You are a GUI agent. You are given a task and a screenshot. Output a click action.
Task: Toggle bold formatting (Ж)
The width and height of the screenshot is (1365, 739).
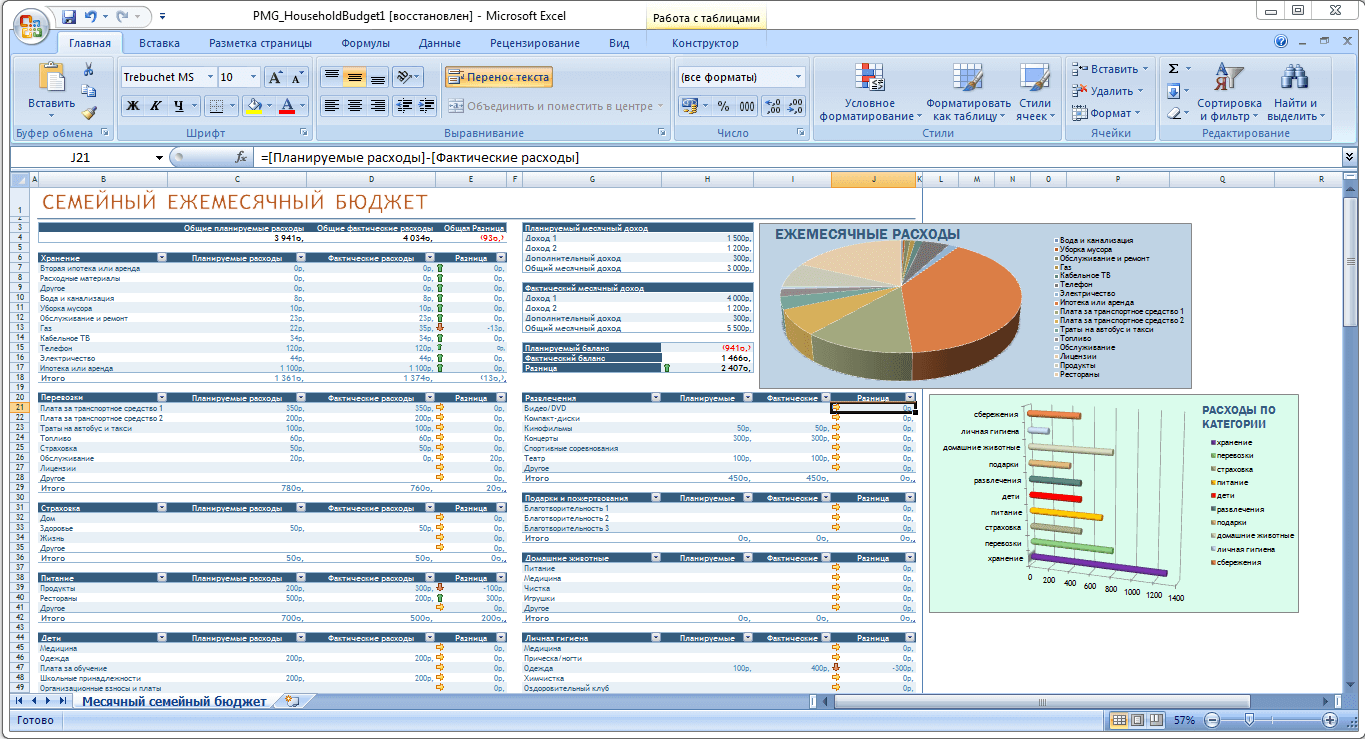(x=132, y=106)
